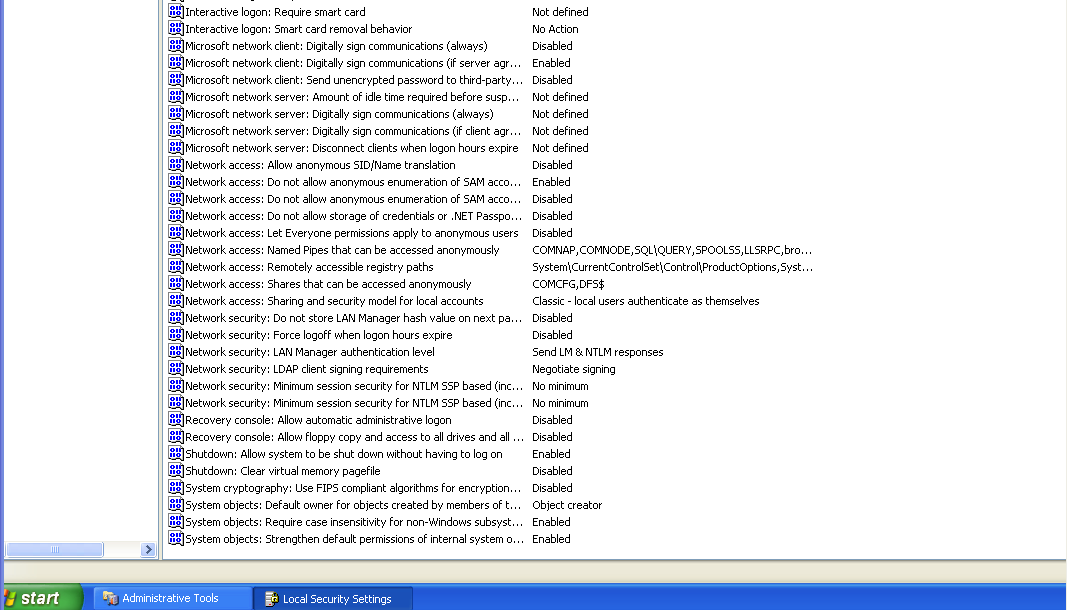1067x610 pixels.
Task: Click icon for Microsoft network client: Digitally sign communications (always)
Action: click(176, 46)
